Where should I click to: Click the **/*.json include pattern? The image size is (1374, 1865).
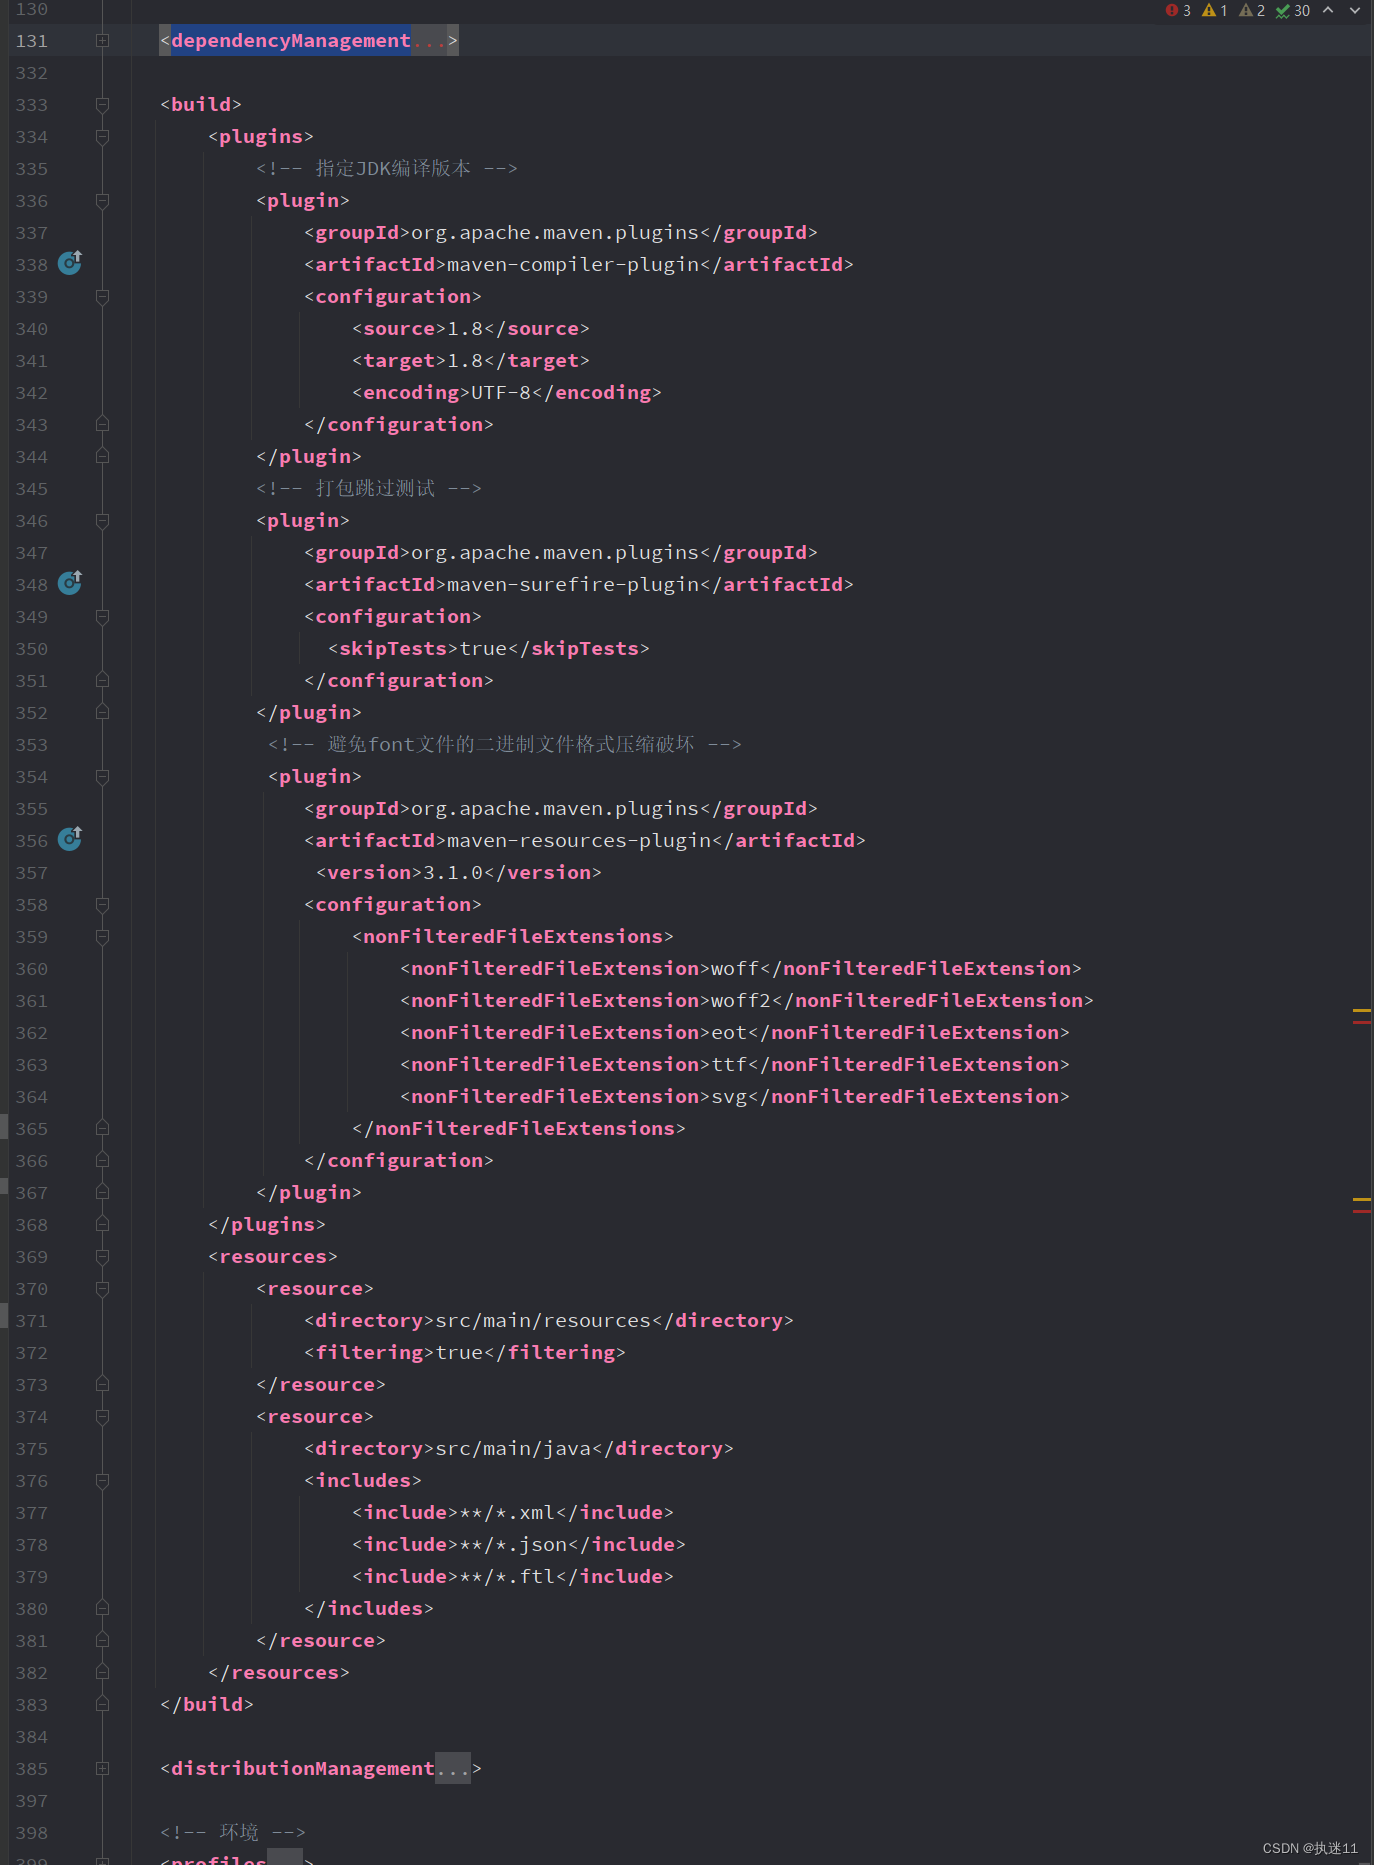(x=513, y=1545)
